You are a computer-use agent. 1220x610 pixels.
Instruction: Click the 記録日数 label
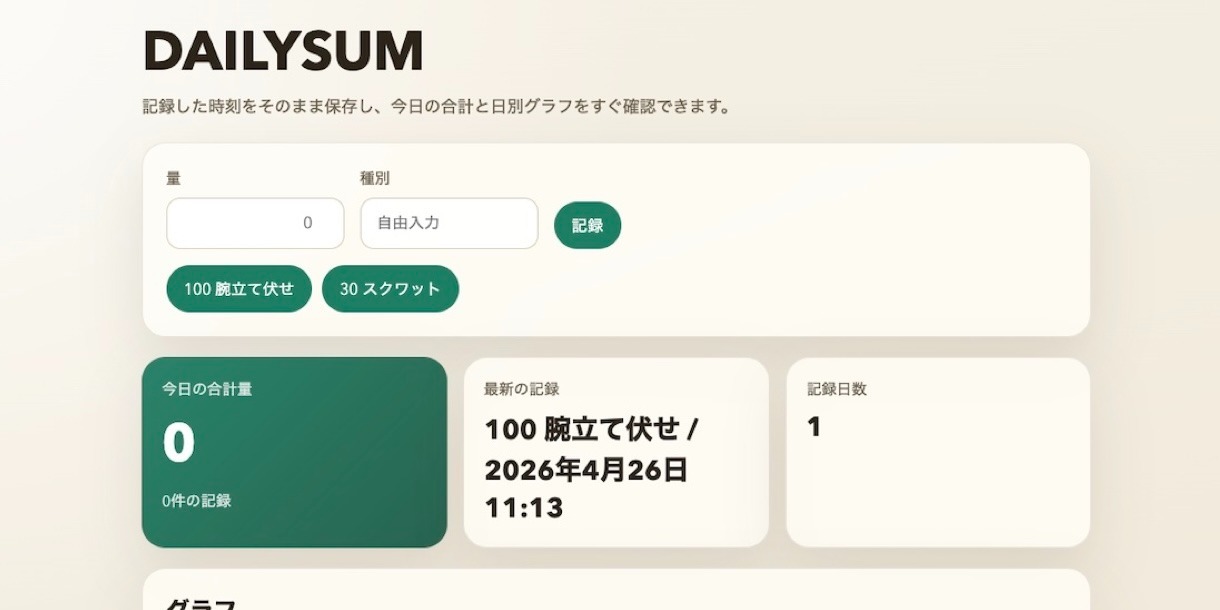[837, 389]
